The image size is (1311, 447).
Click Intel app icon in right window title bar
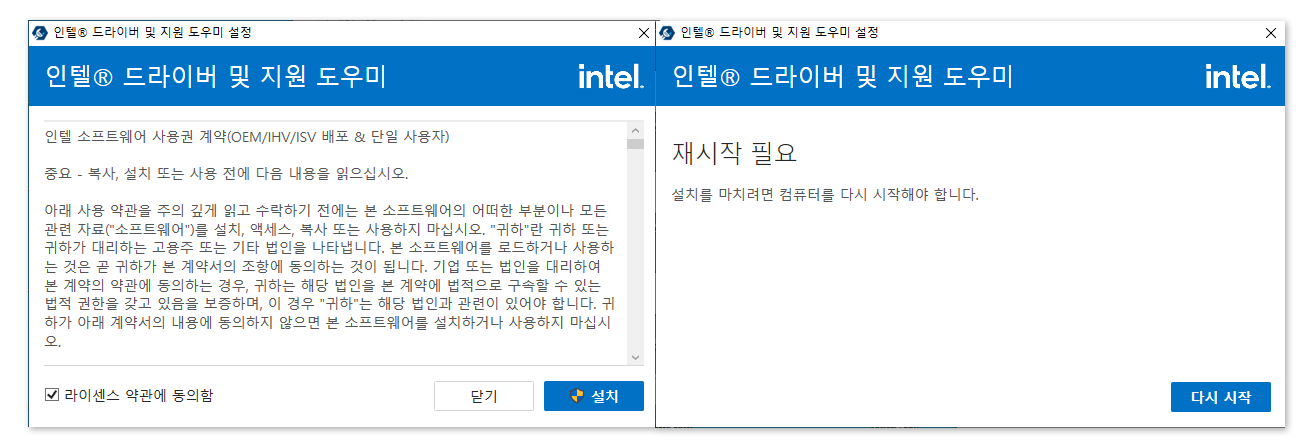(668, 32)
